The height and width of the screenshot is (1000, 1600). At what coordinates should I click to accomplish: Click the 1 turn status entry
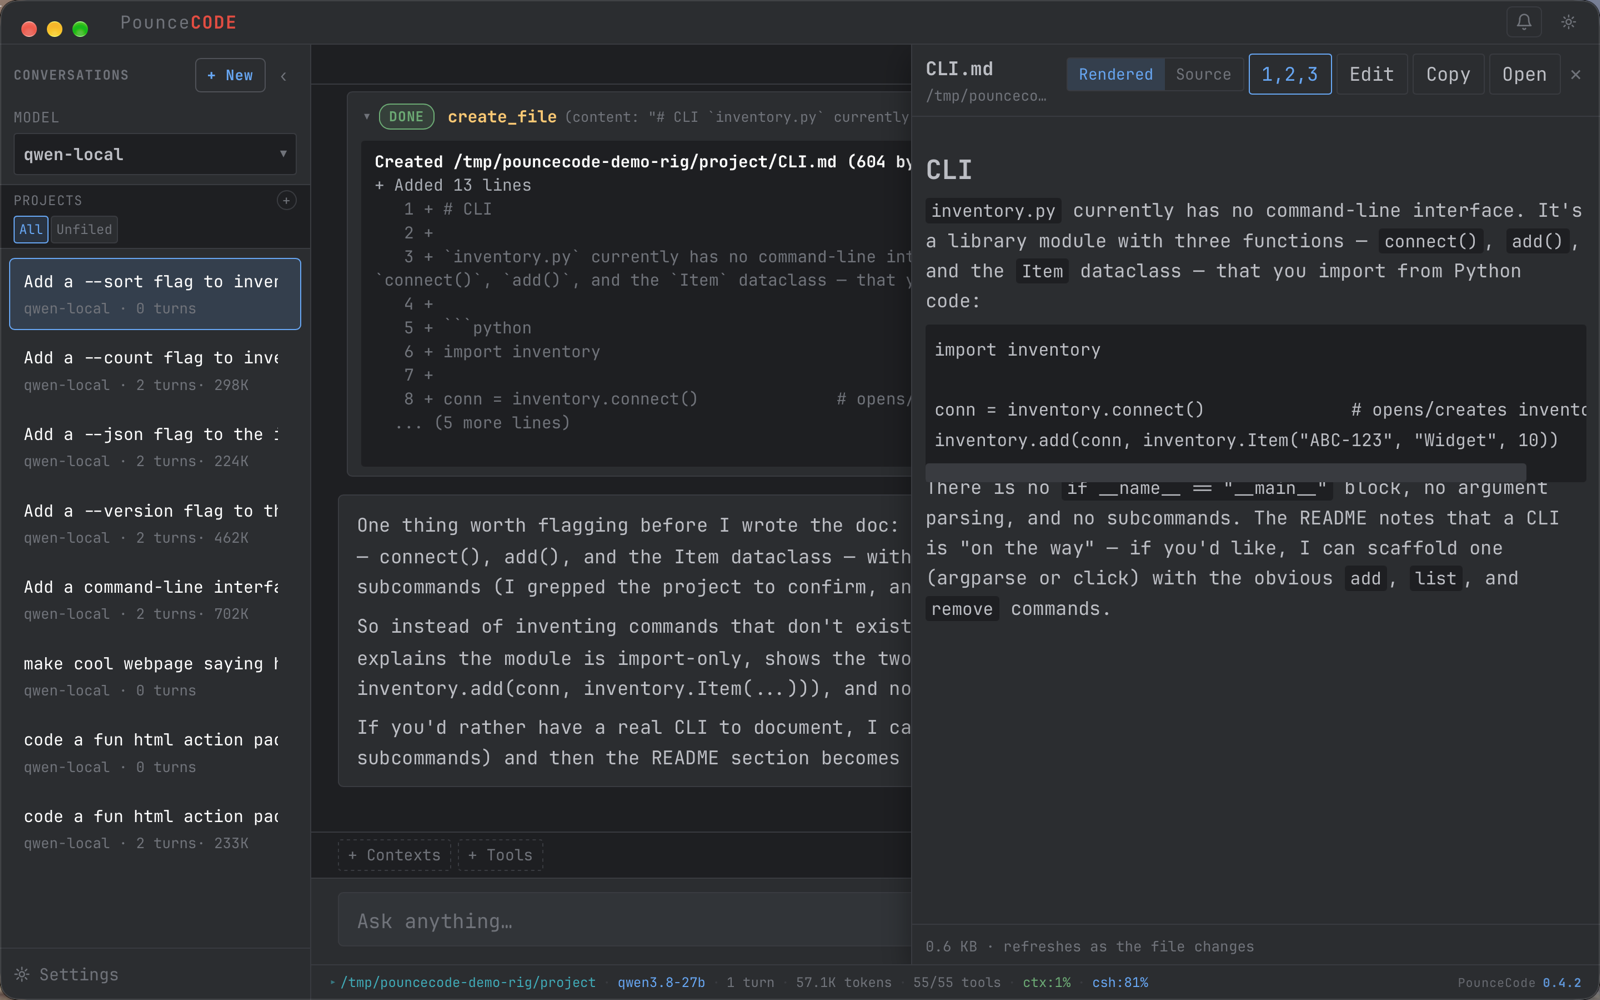pyautogui.click(x=750, y=983)
